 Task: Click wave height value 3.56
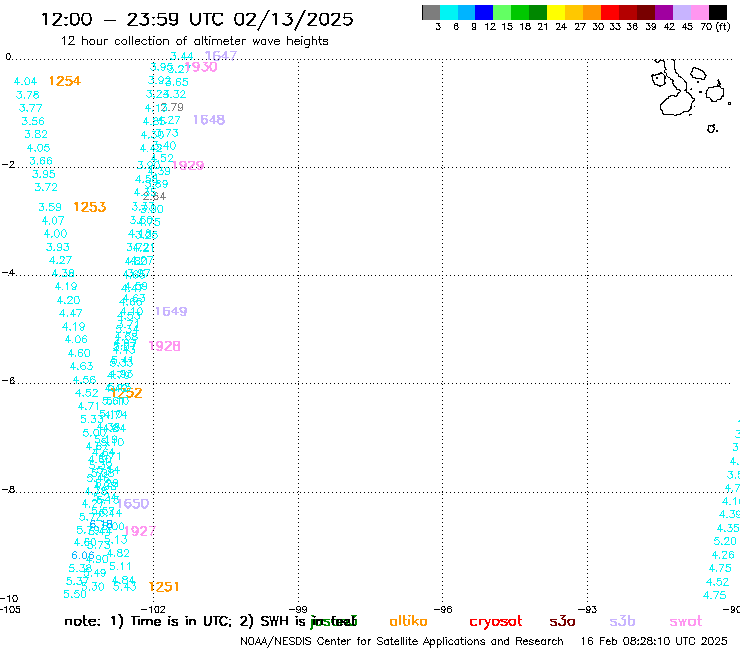[33, 121]
